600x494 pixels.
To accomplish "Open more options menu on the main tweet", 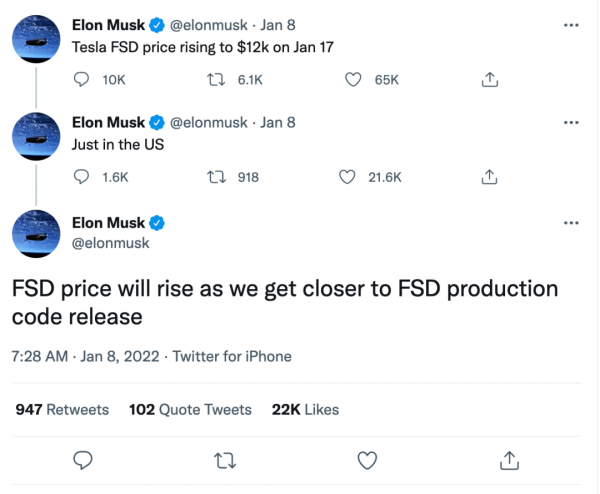I will [571, 222].
